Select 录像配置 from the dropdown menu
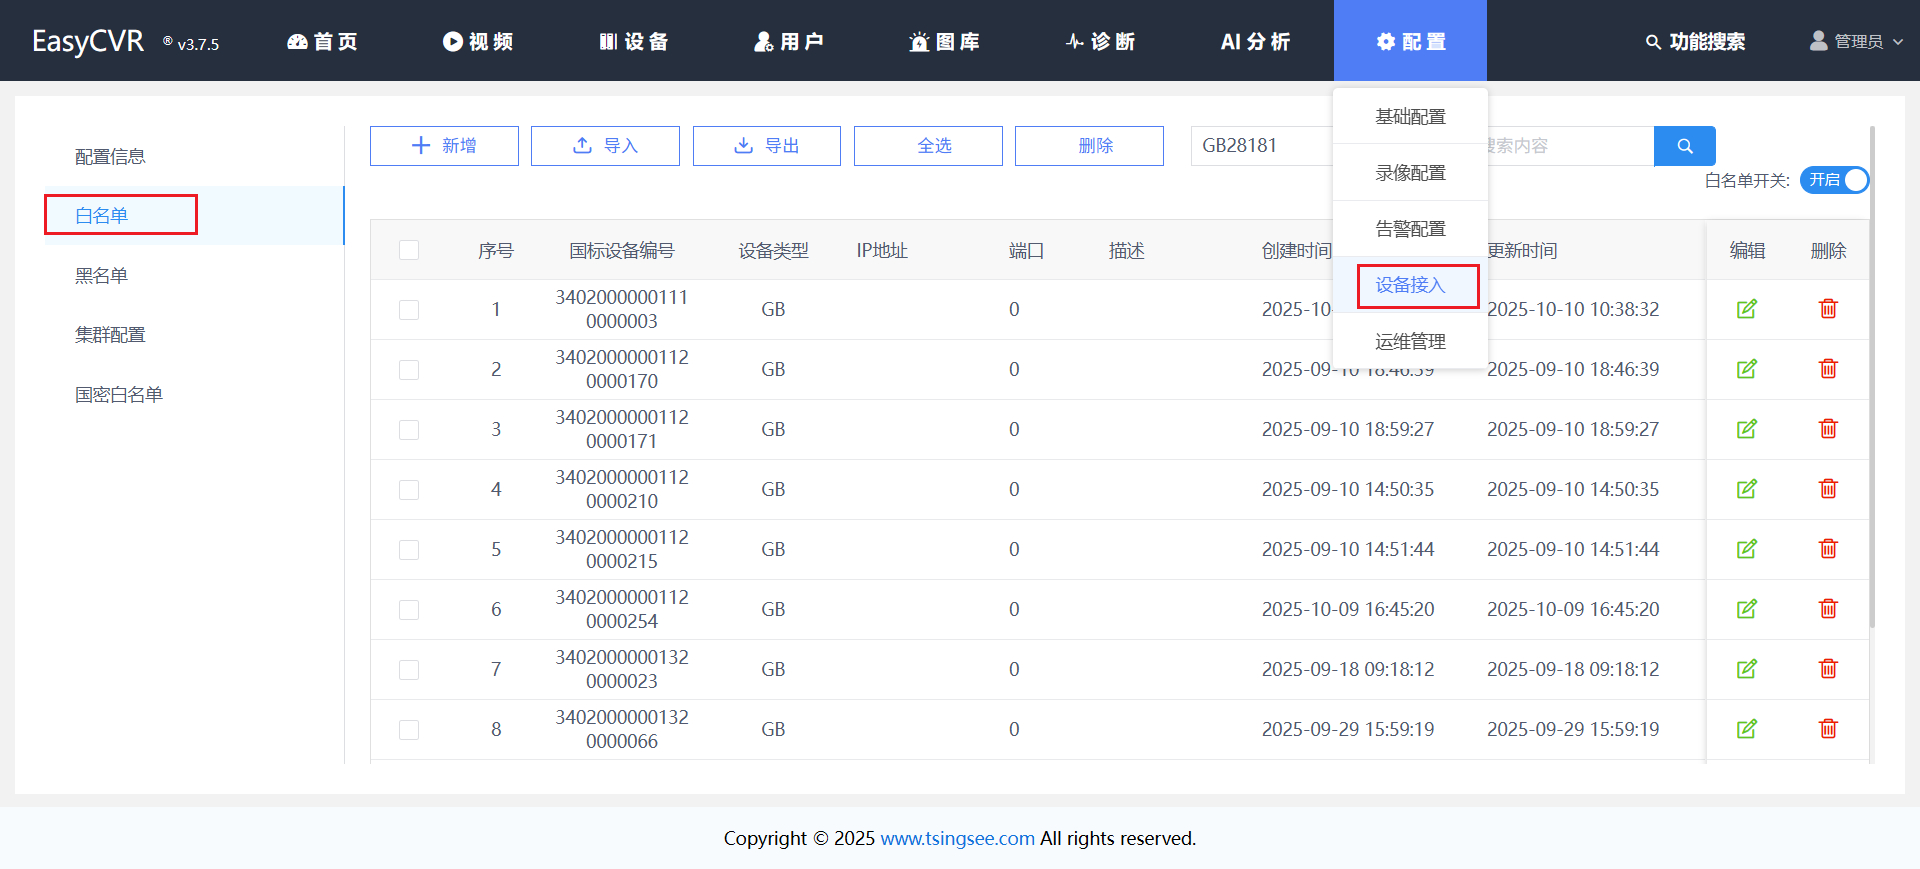1920x869 pixels. (x=1410, y=173)
